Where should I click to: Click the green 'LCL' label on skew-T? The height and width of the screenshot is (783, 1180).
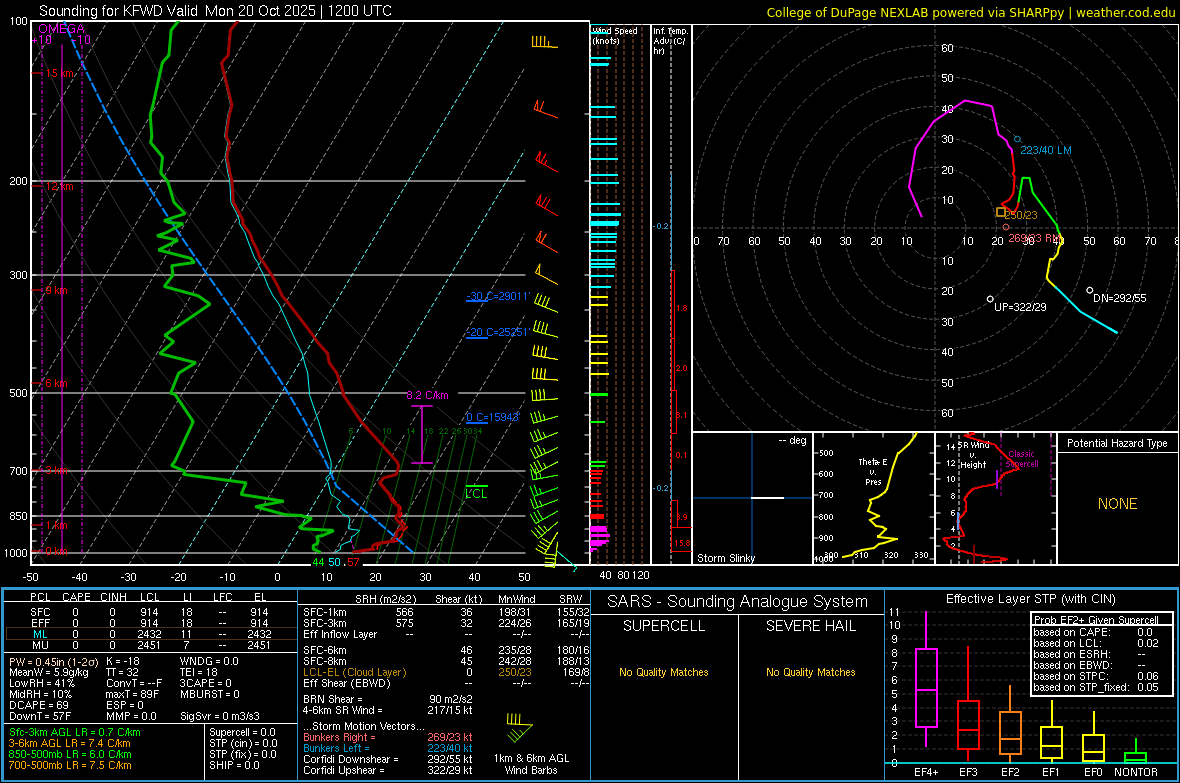click(476, 494)
